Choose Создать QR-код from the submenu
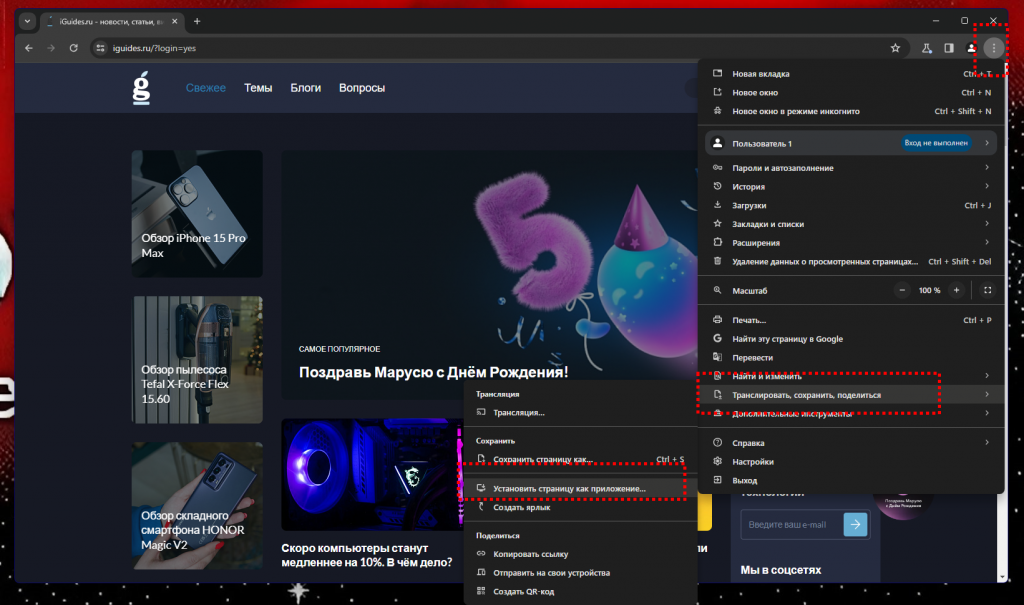The height and width of the screenshot is (605, 1024). point(523,591)
